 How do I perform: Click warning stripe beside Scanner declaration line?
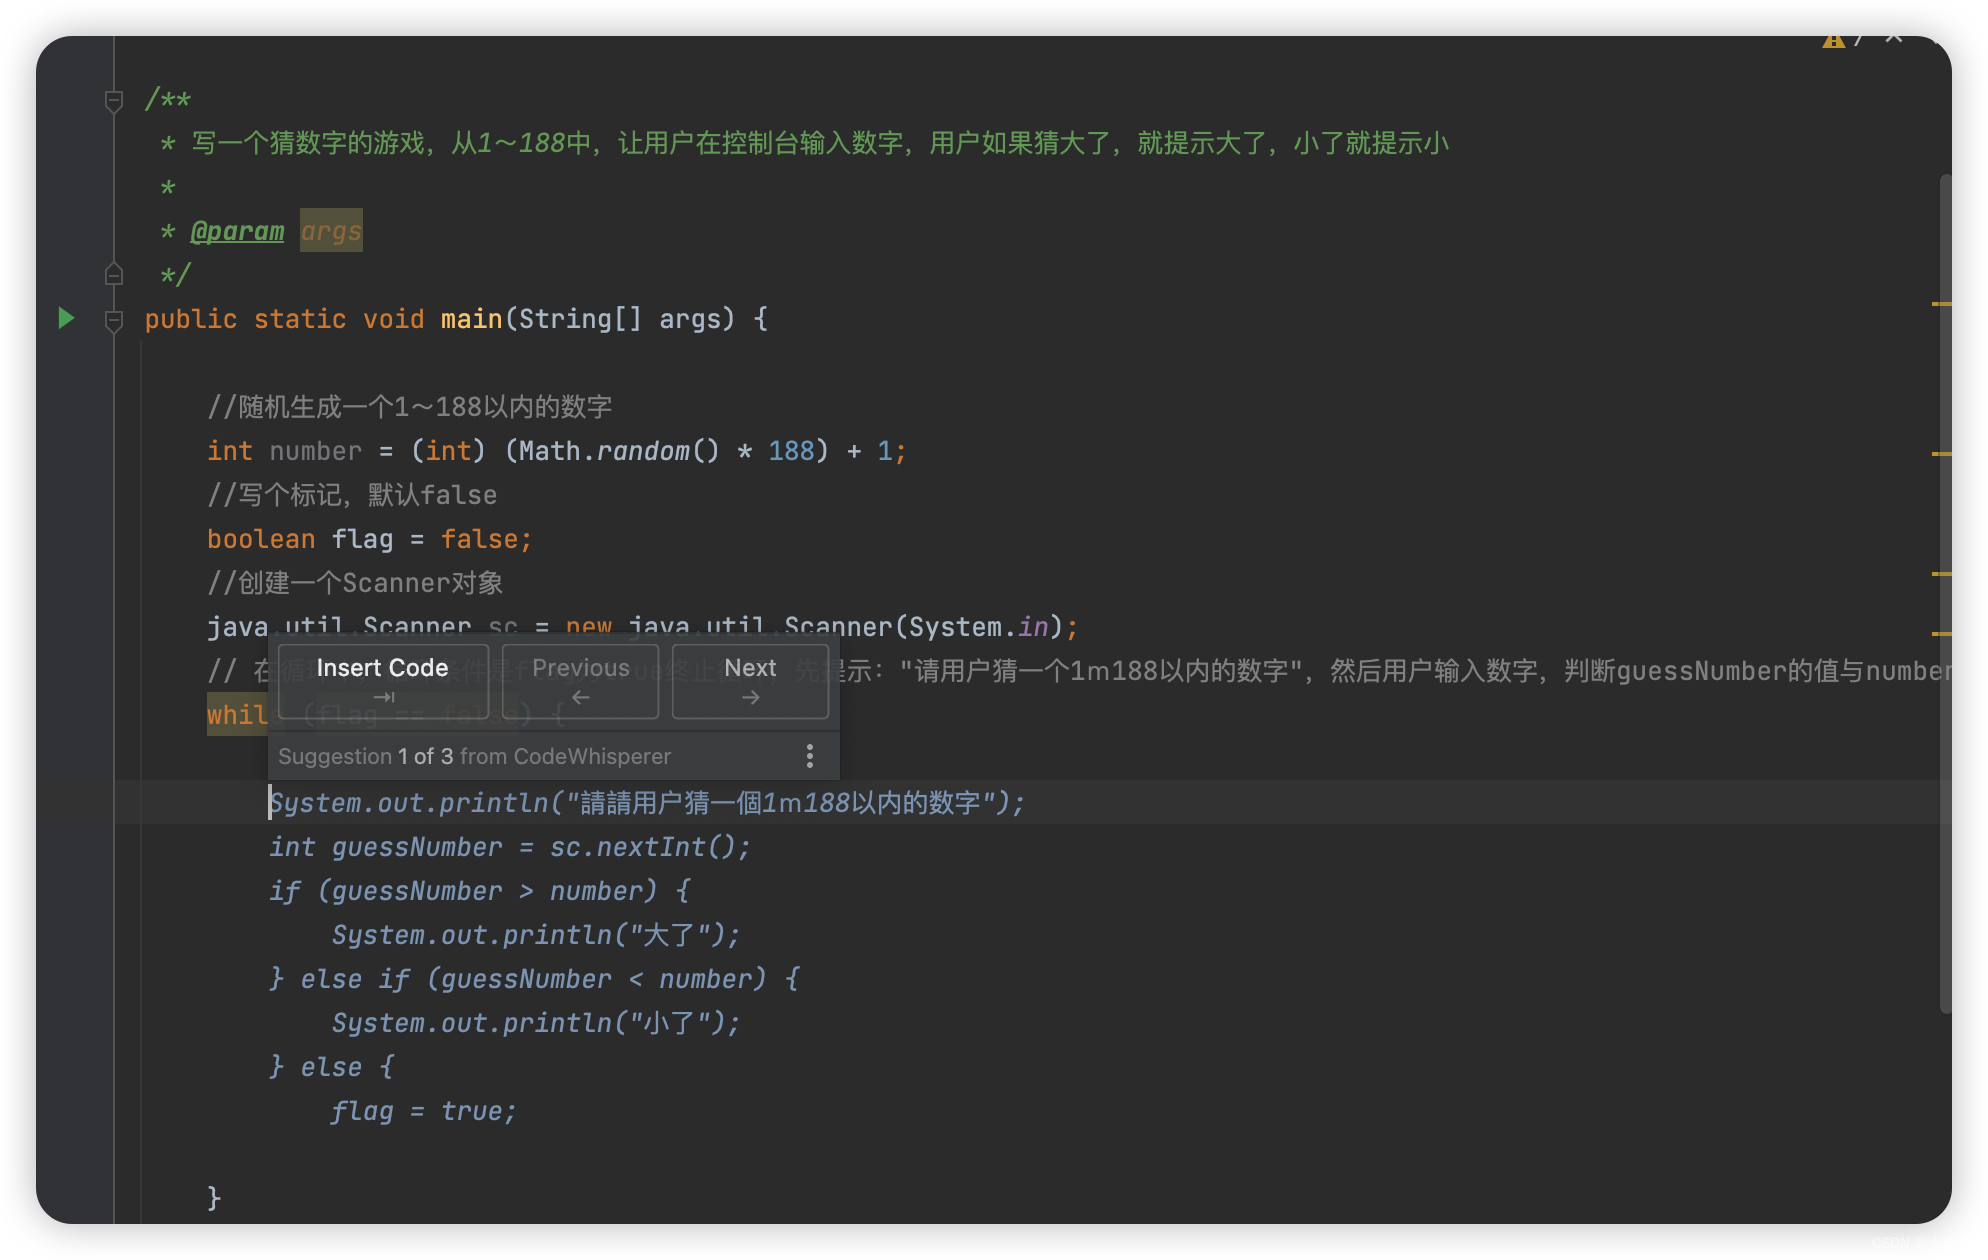pyautogui.click(x=1941, y=634)
